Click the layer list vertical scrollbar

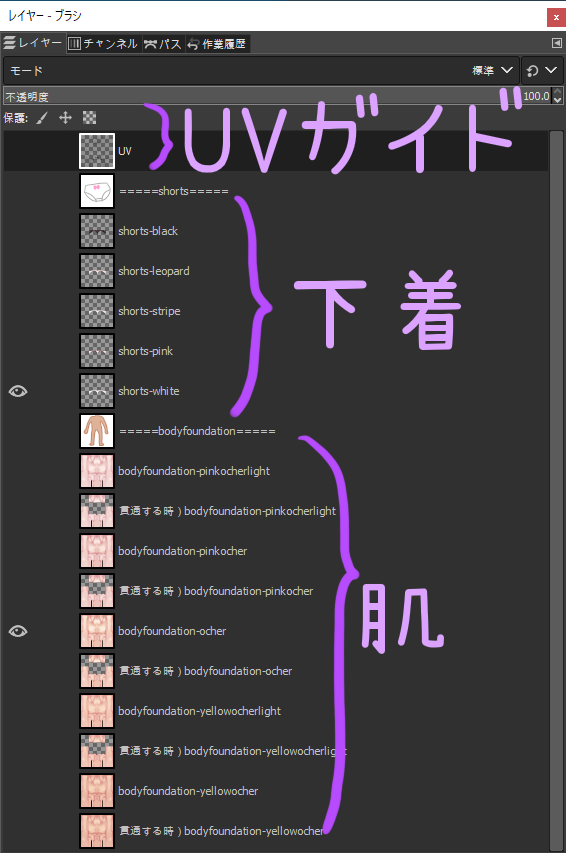(556, 490)
